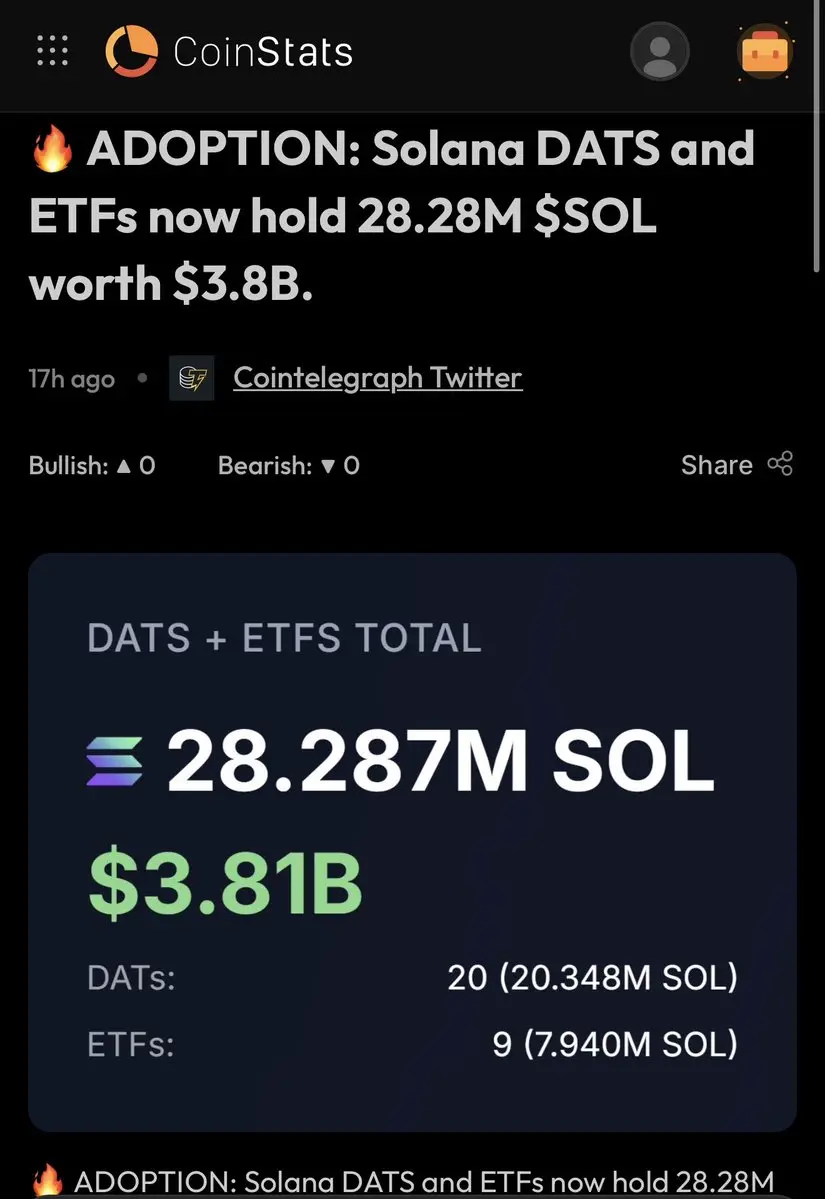
Task: Open the DATS + ETFS TOTAL image card
Action: pyautogui.click(x=412, y=842)
